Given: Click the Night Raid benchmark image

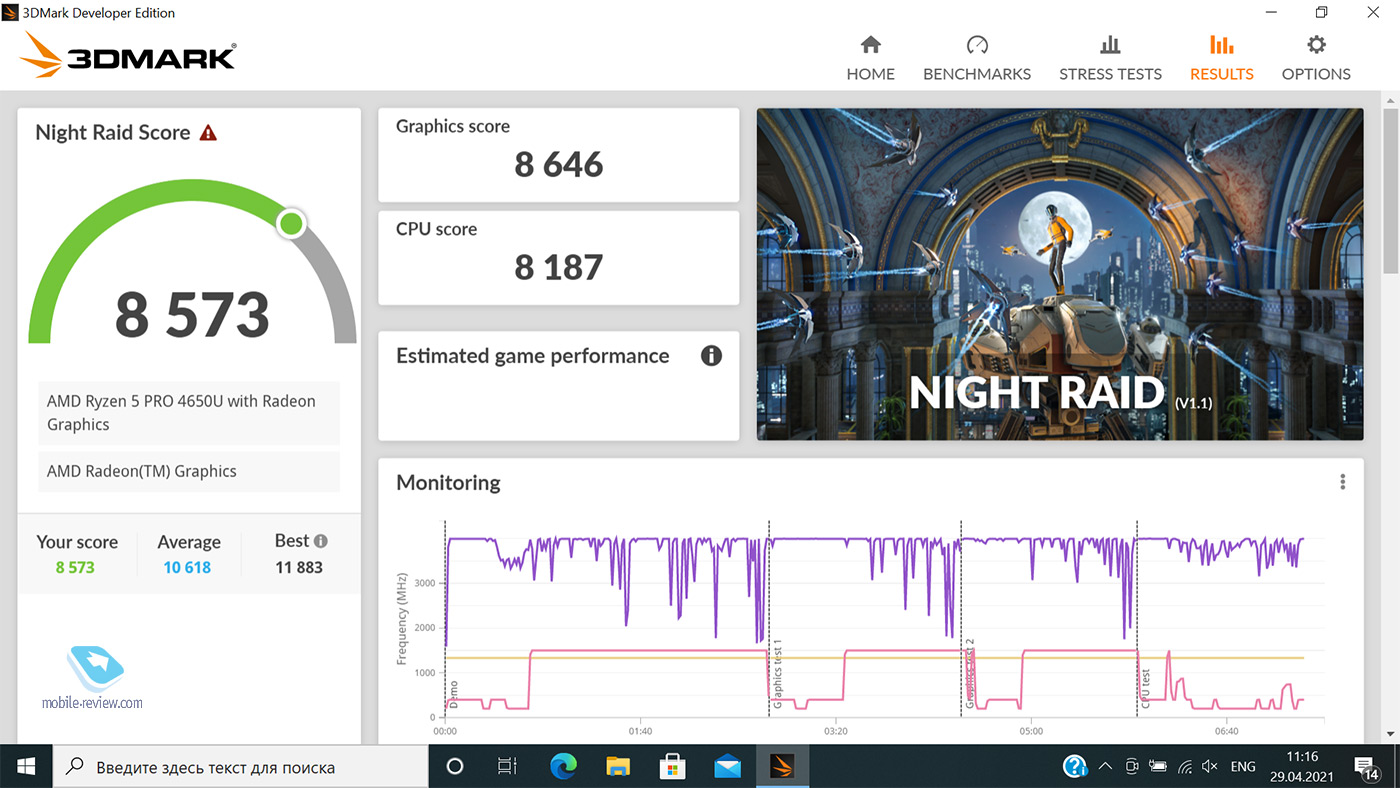Looking at the screenshot, I should (x=1059, y=274).
